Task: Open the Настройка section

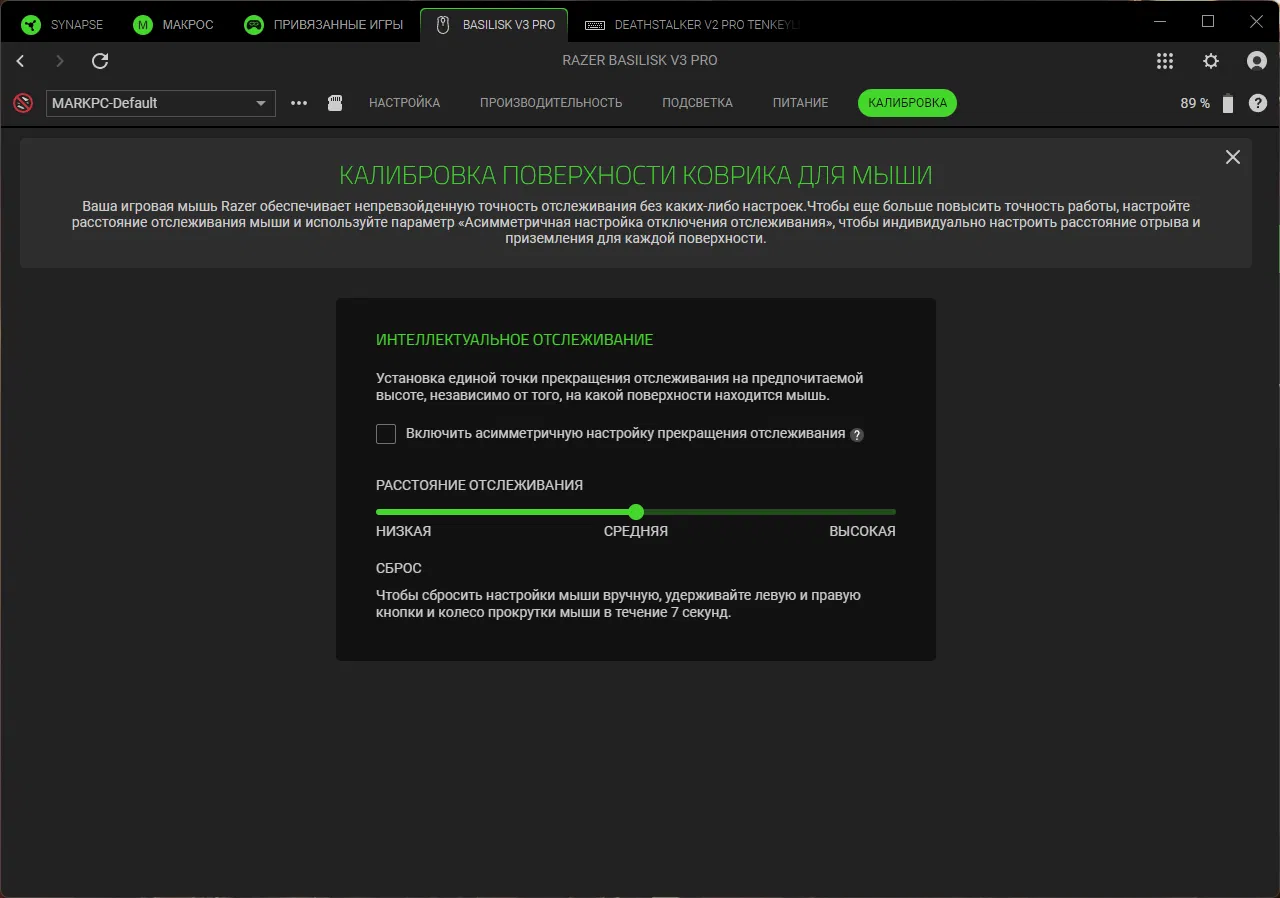Action: click(404, 103)
